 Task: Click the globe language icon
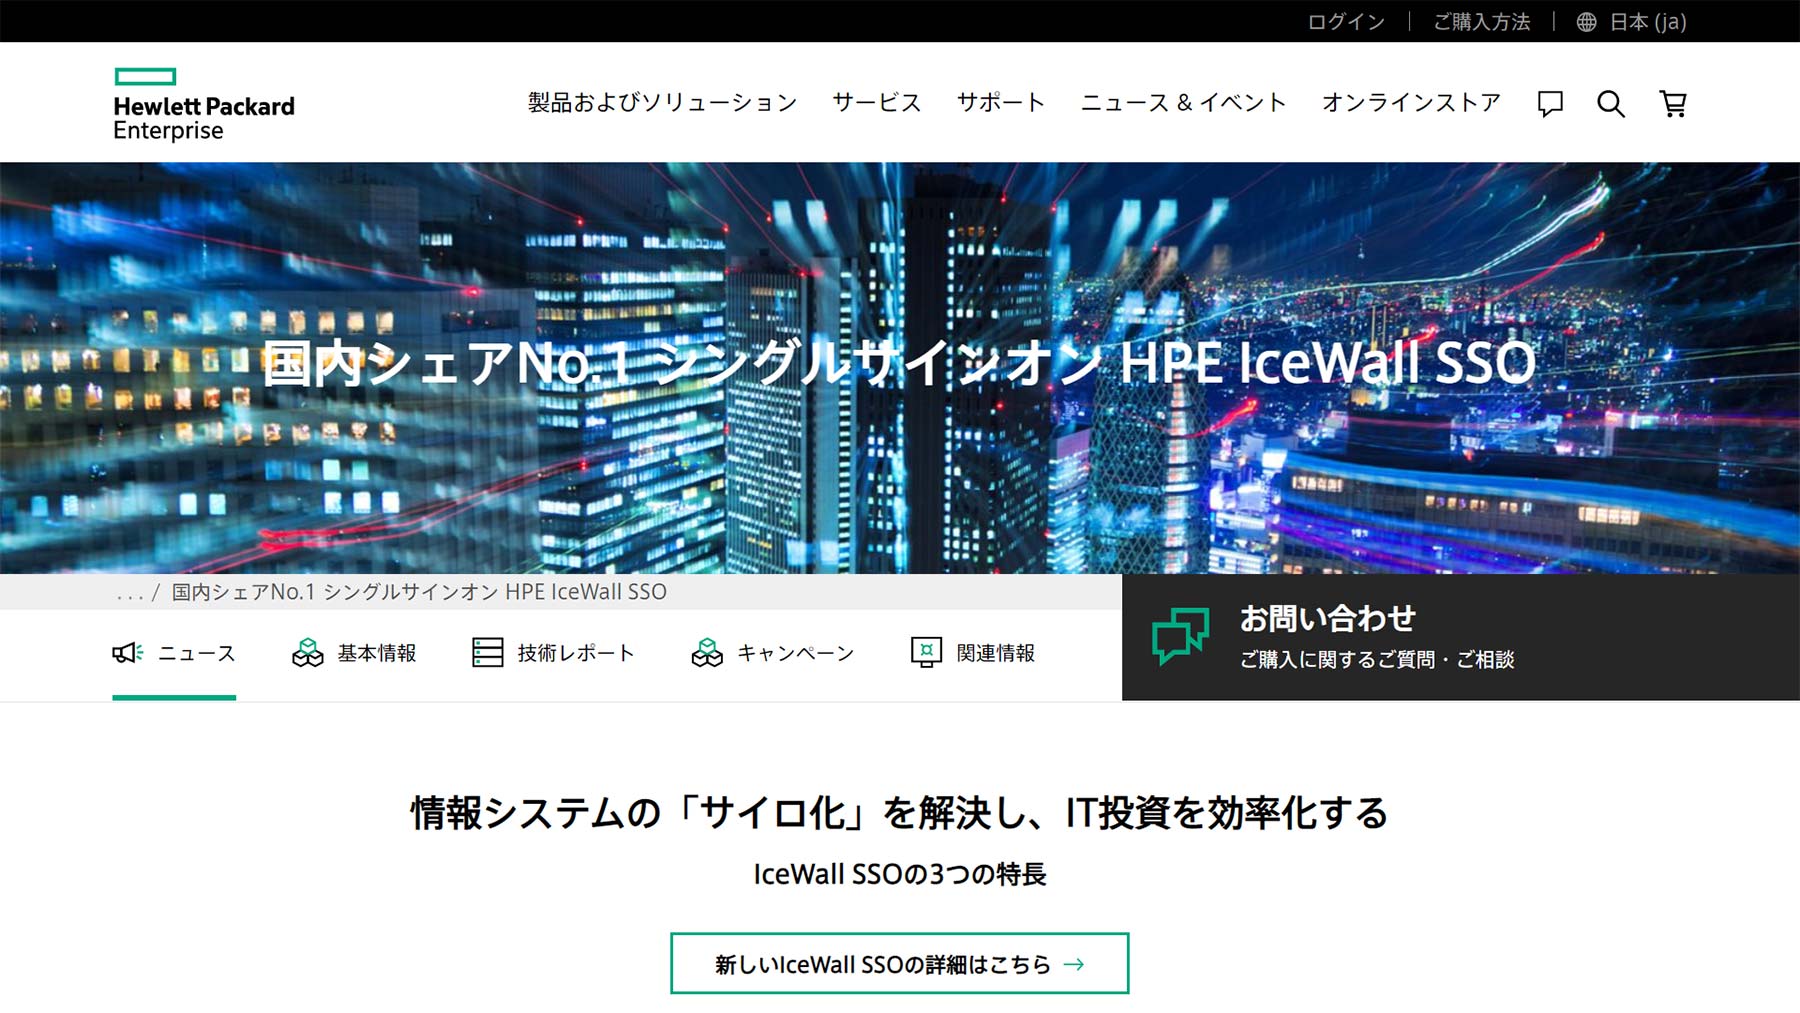(x=1586, y=22)
